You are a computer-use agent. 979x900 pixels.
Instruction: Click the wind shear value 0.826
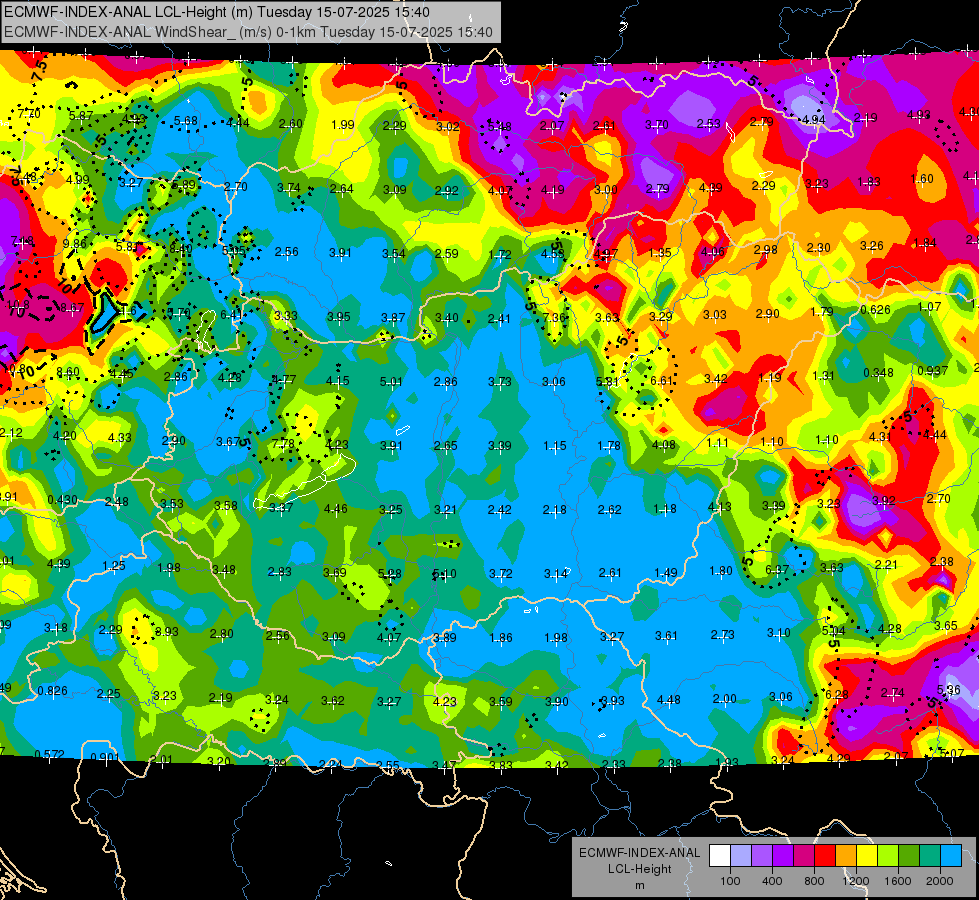52,691
